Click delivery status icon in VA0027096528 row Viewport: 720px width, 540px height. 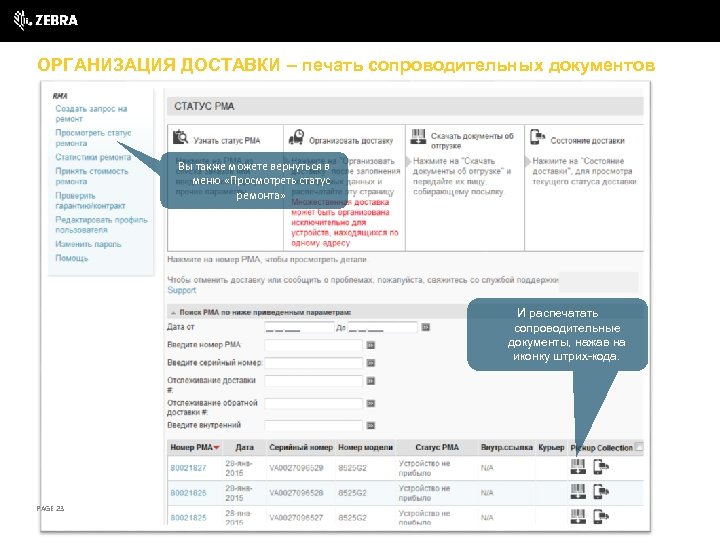click(601, 492)
